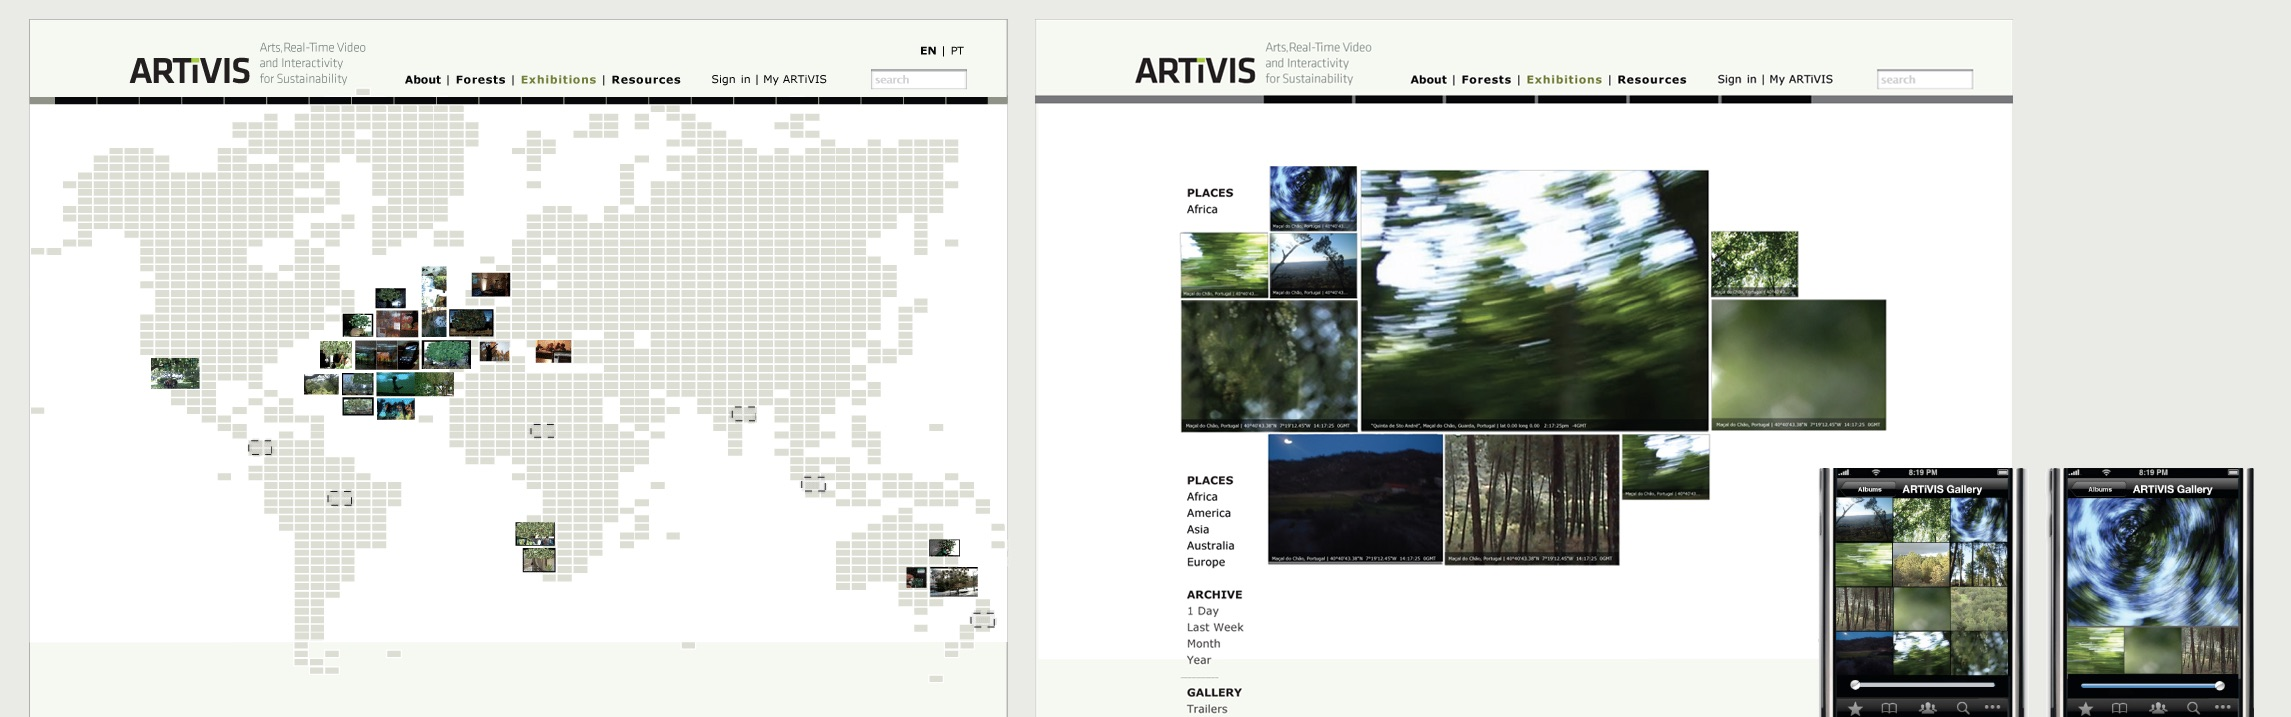Select Asia in the PLACES list
Image resolution: width=2291 pixels, height=717 pixels.
tap(1198, 530)
